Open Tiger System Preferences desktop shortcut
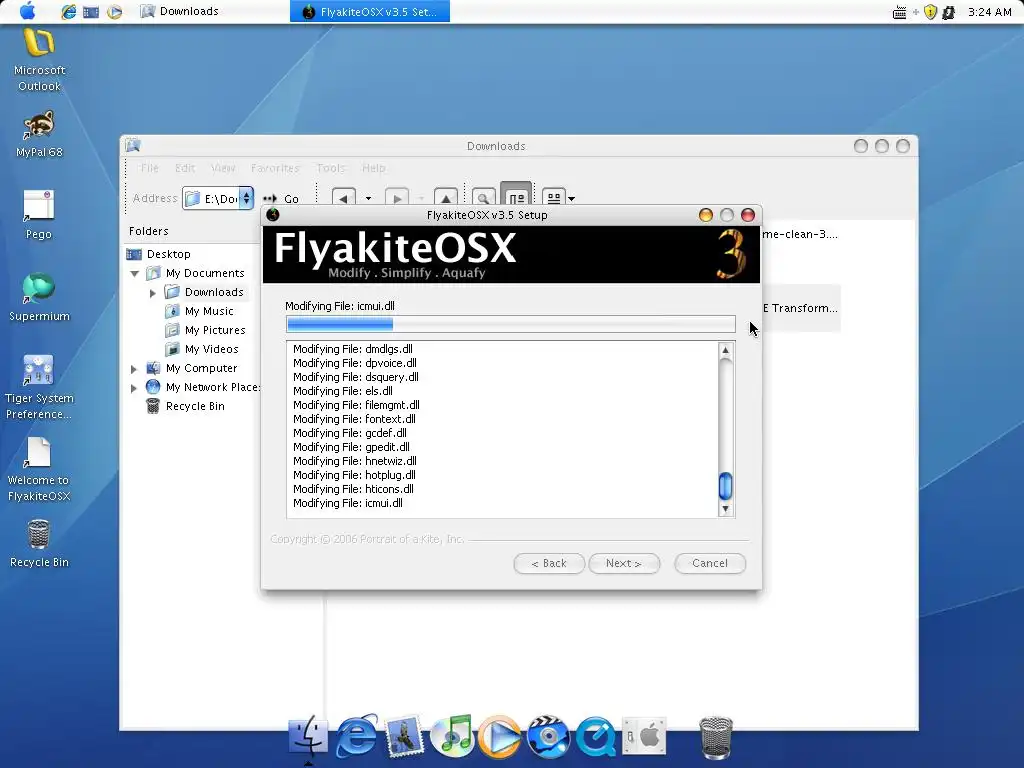The height and width of the screenshot is (768, 1024). pyautogui.click(x=39, y=388)
